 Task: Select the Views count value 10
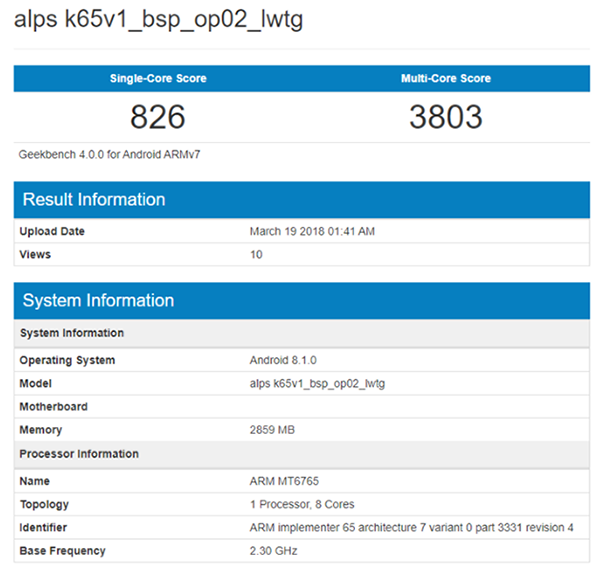pyautogui.click(x=256, y=255)
